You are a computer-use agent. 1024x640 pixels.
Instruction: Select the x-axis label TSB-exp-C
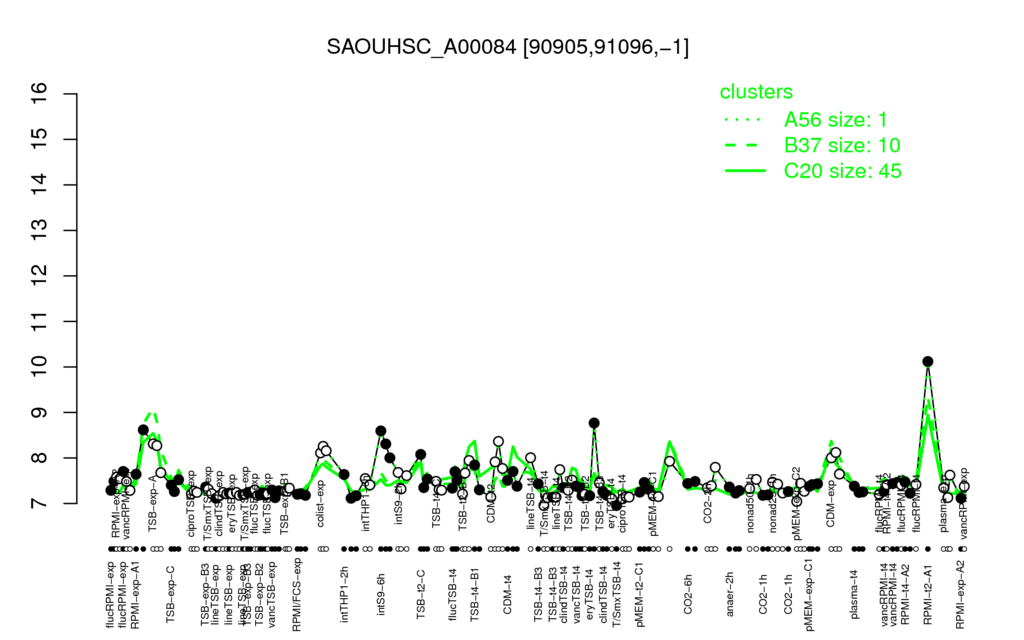(171, 594)
